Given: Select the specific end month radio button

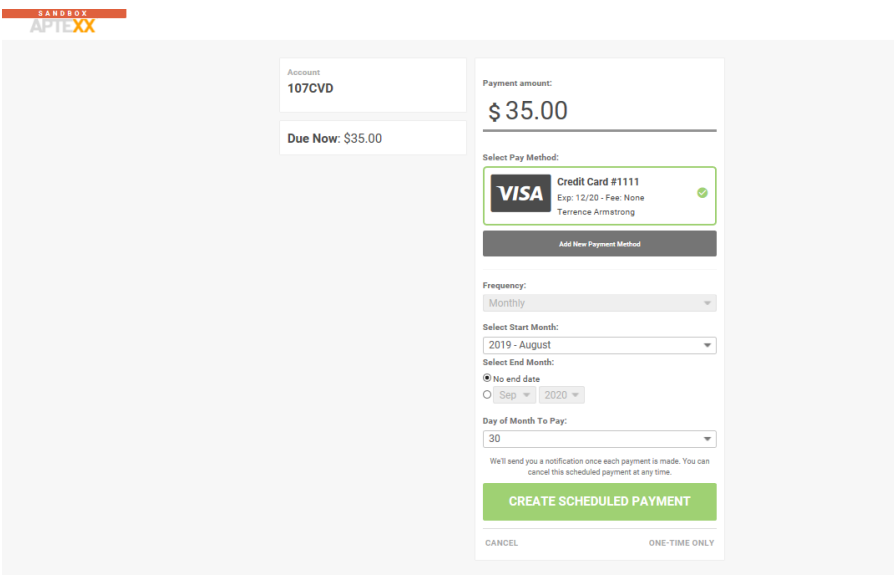Looking at the screenshot, I should 487,395.
